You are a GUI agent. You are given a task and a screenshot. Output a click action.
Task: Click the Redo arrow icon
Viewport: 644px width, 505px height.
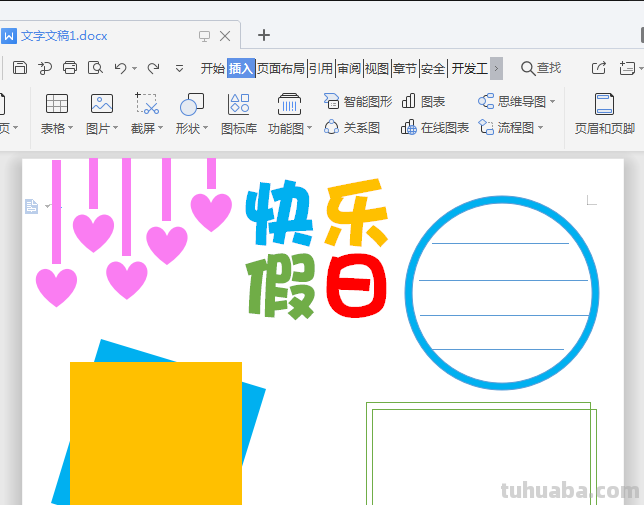(154, 68)
